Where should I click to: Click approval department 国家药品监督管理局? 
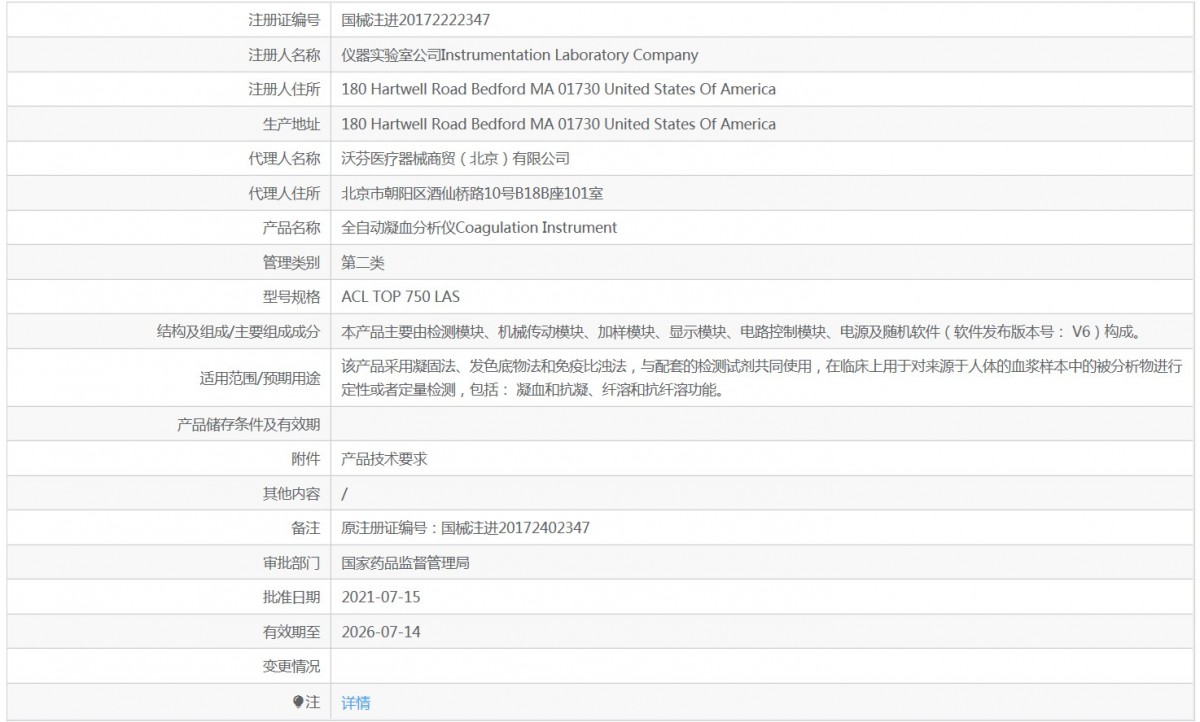(405, 563)
